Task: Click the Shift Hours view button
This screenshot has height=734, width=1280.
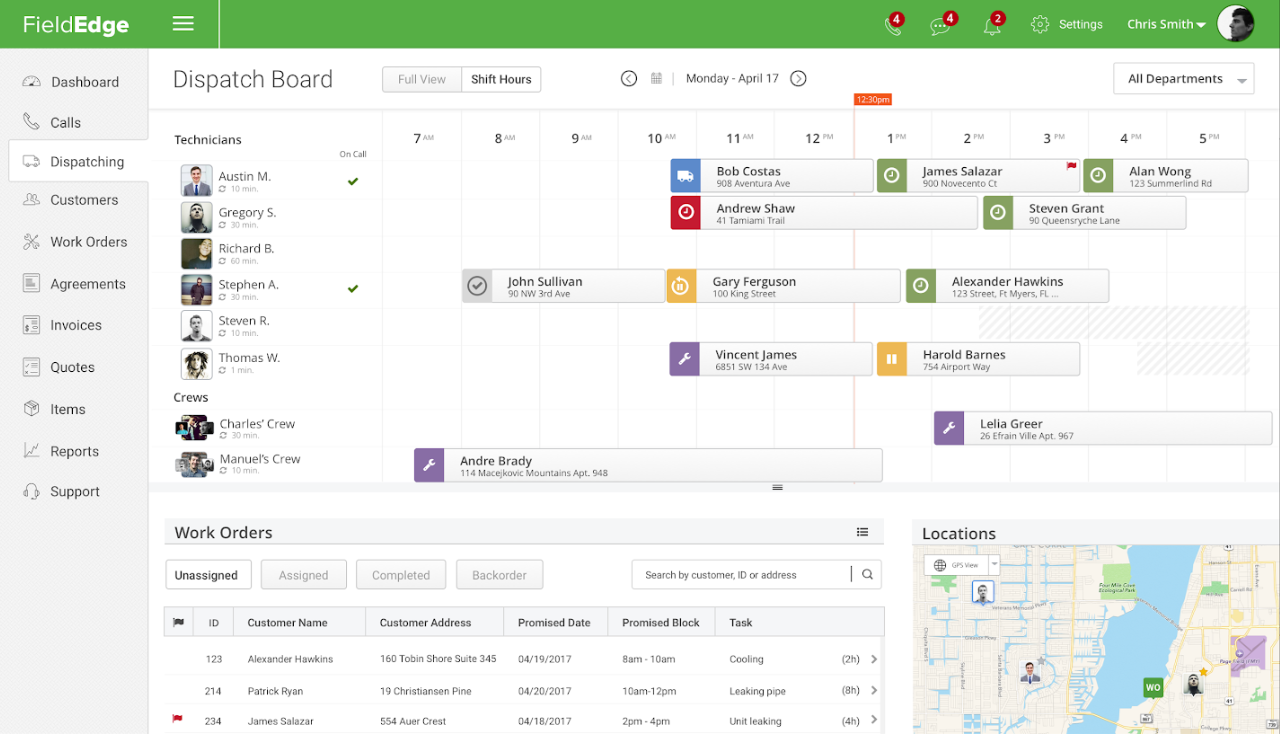Action: 500,78
